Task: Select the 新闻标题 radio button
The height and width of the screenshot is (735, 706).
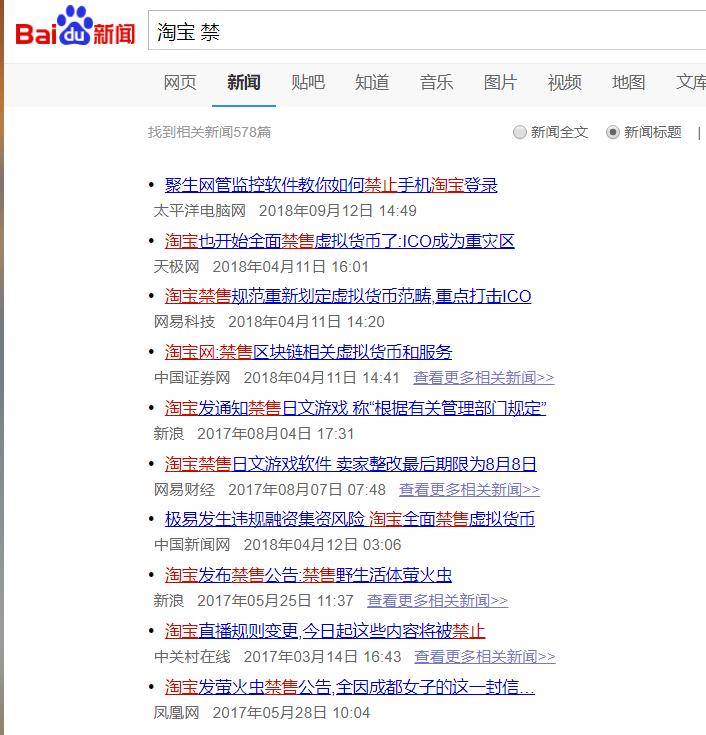Action: (x=613, y=133)
